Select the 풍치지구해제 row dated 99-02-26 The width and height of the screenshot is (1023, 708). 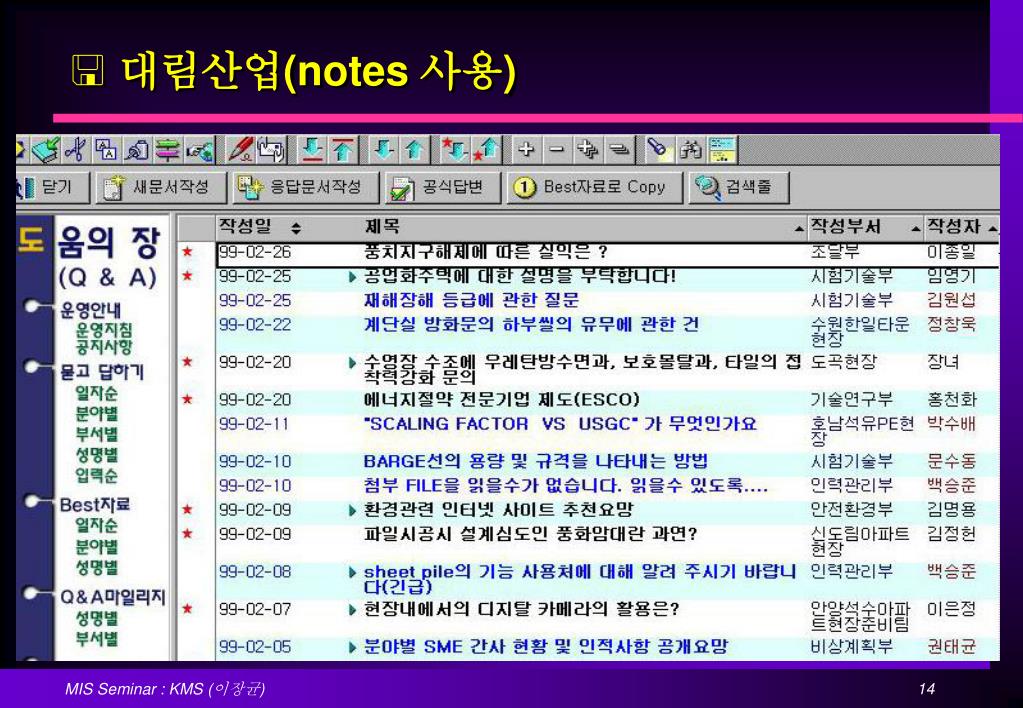tap(607, 253)
